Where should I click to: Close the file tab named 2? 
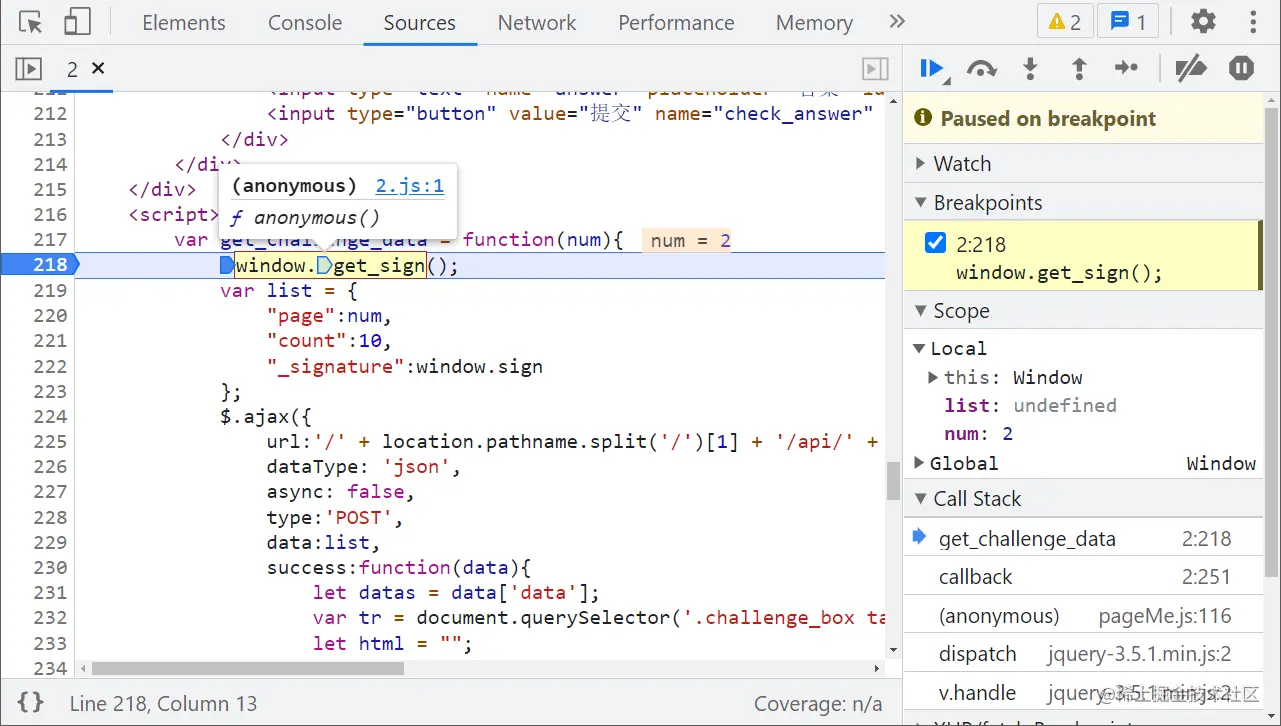(x=98, y=68)
